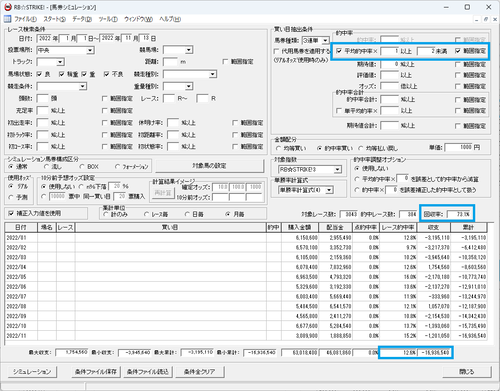Image resolution: width=500 pixels, height=391 pixels.
Task: Toggle 範囲指定 checkbox beside 距離
Action: pyautogui.click(x=225, y=62)
